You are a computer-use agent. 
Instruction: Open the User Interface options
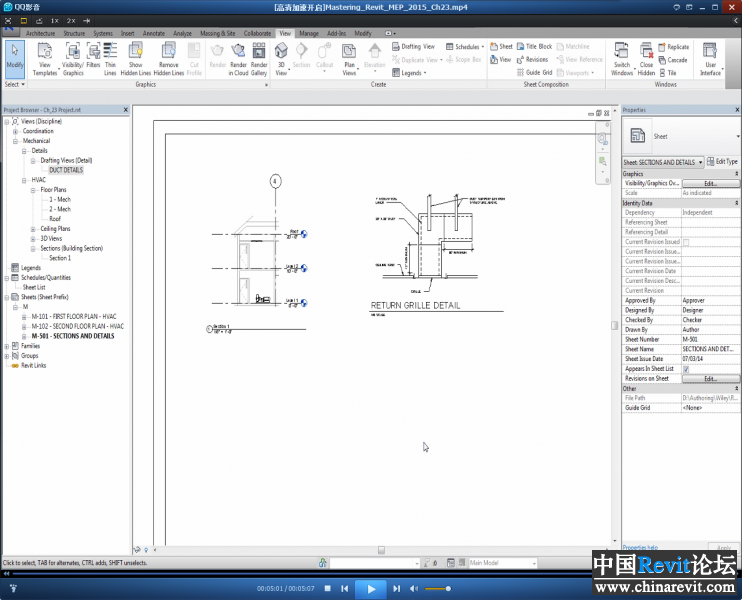click(710, 59)
